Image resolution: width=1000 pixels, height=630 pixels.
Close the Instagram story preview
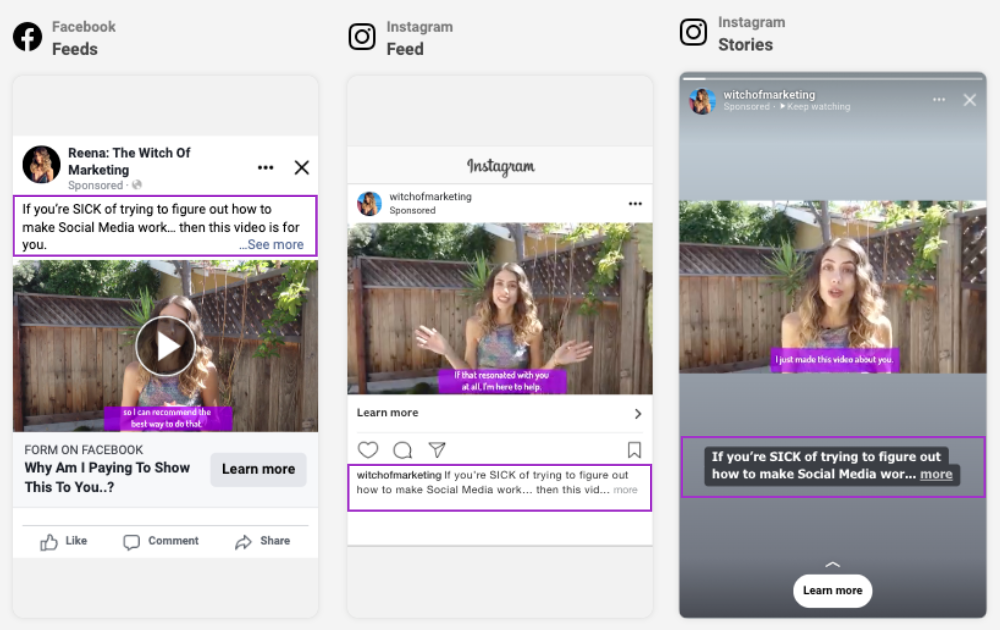[x=969, y=100]
